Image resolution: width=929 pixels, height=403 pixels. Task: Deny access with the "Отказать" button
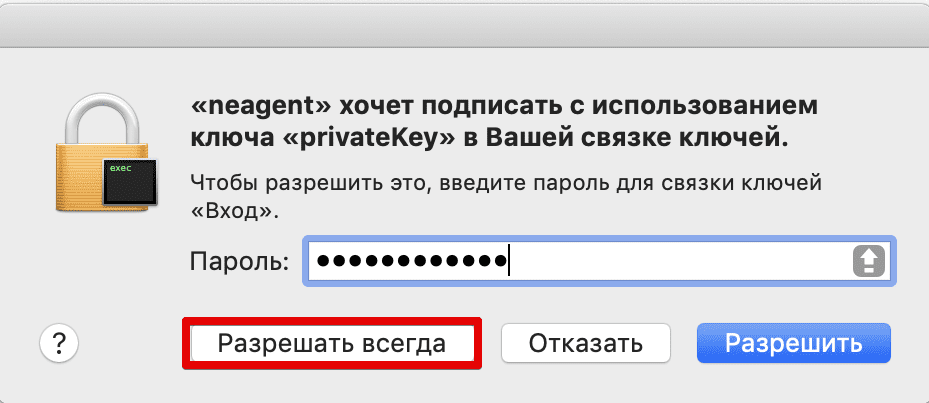point(585,344)
